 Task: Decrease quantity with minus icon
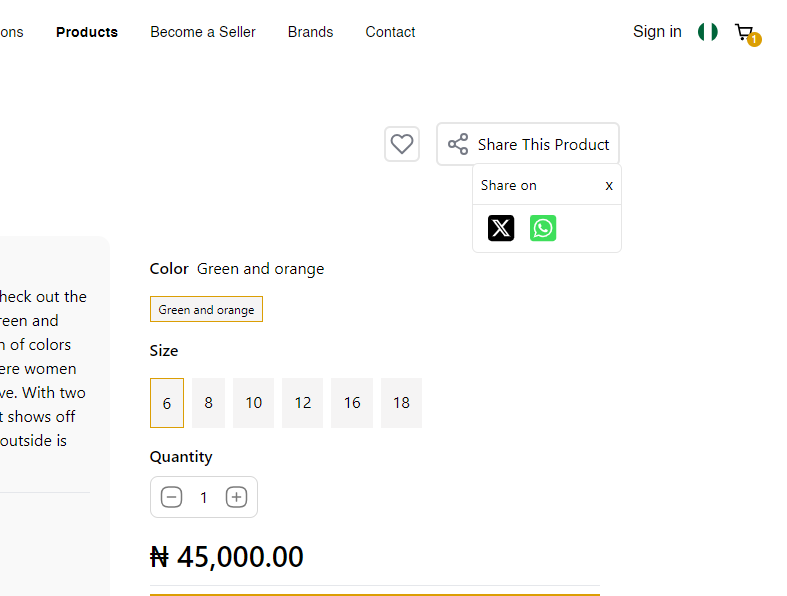click(172, 497)
